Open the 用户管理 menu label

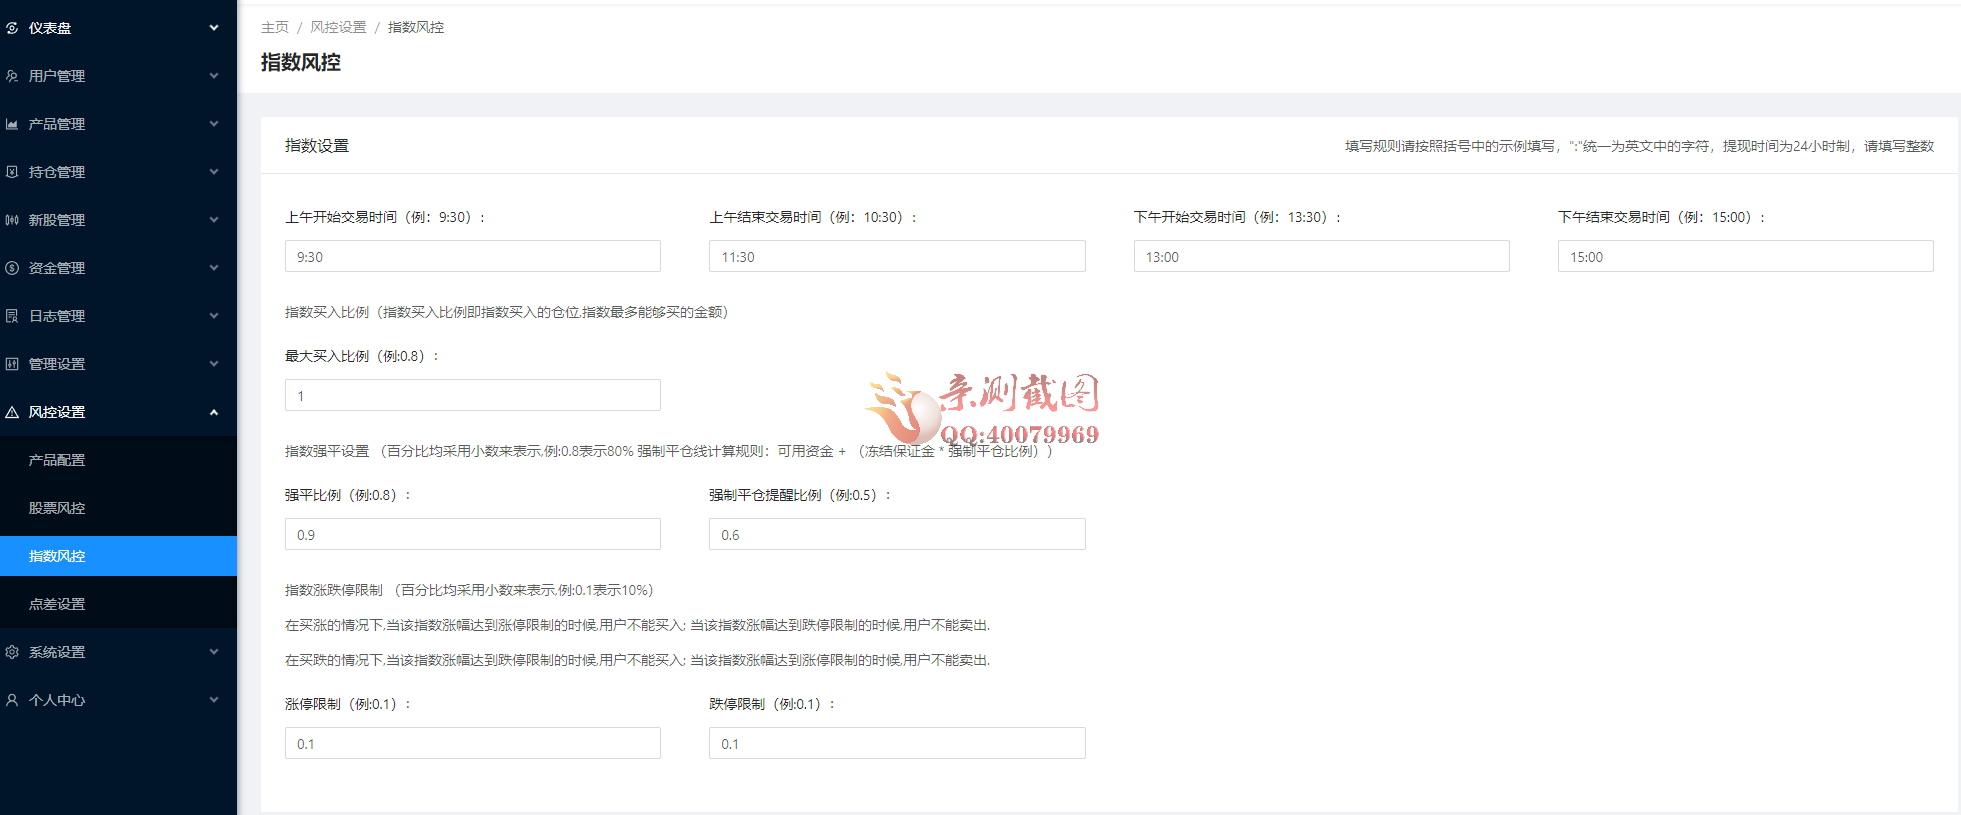click(x=57, y=76)
